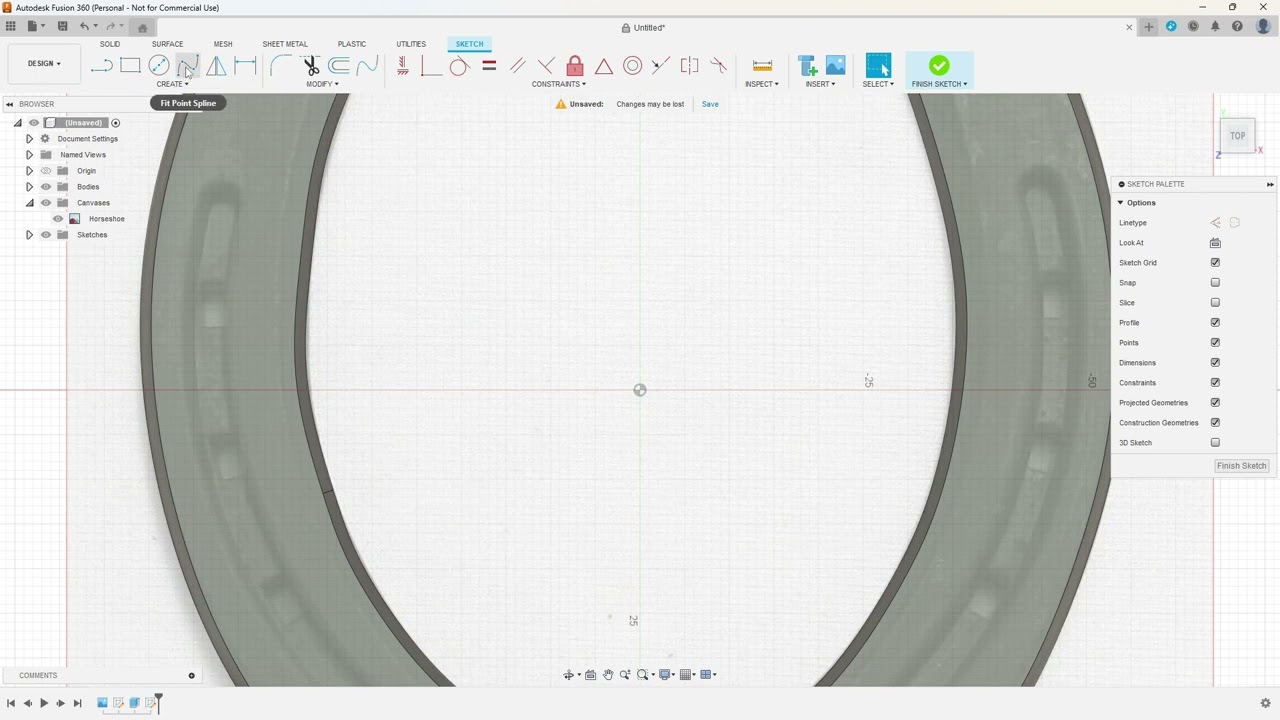This screenshot has height=720, width=1280.
Task: Apply the Symmetry constraint
Action: (x=690, y=66)
